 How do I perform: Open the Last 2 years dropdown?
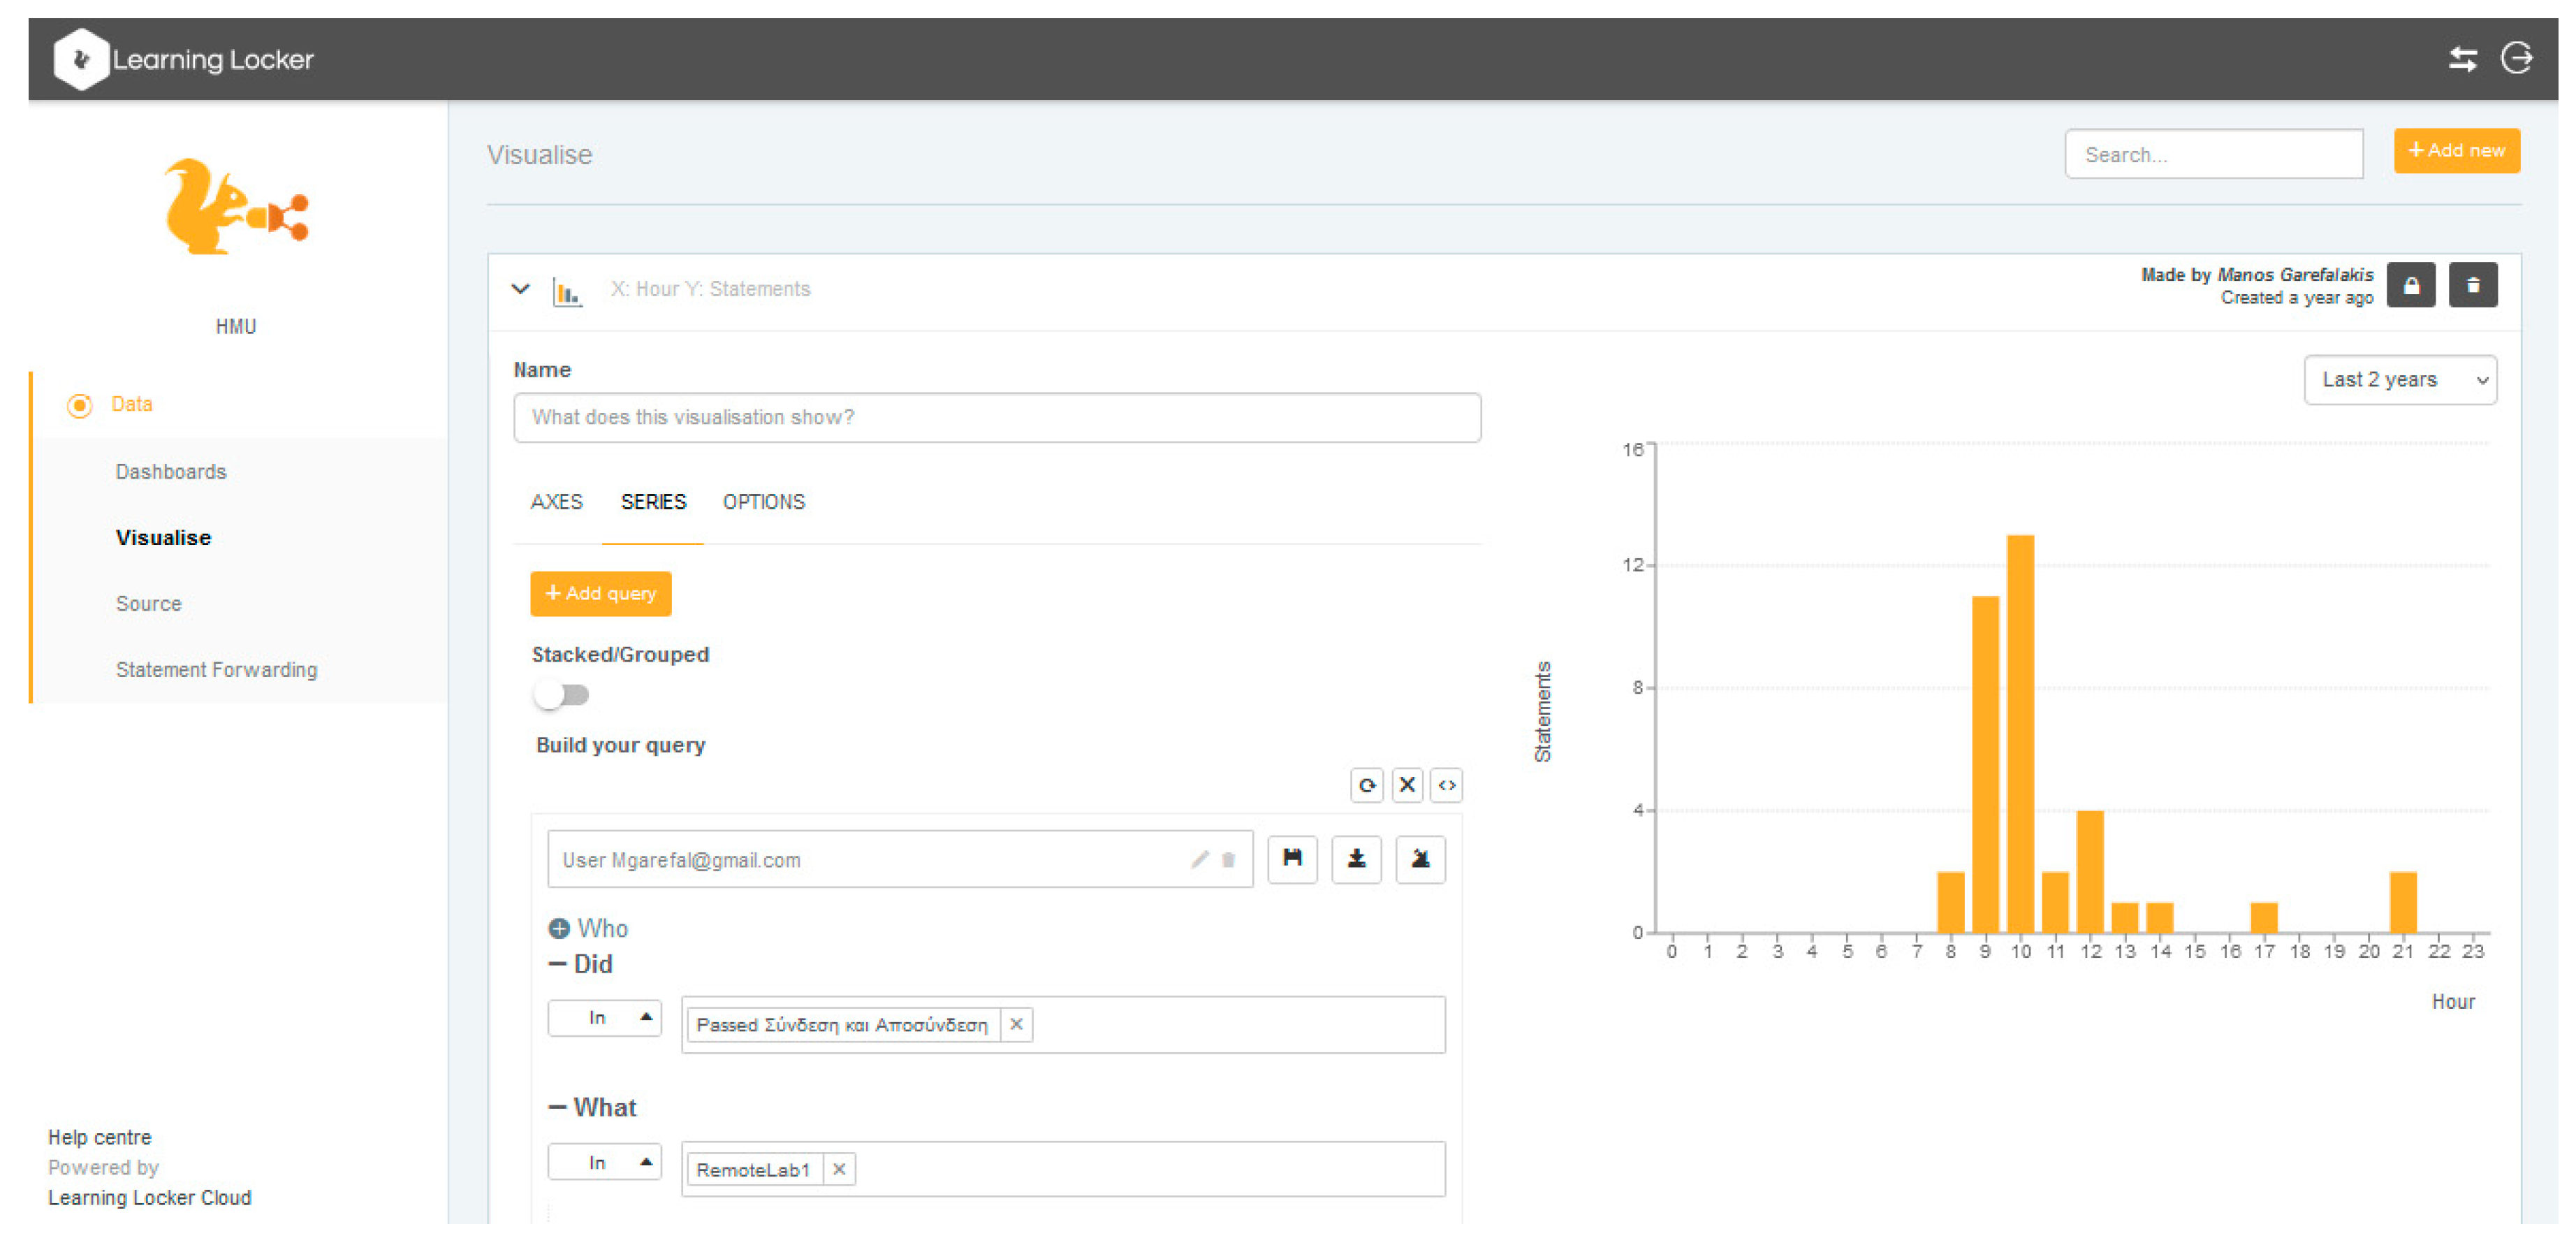pos(2399,380)
